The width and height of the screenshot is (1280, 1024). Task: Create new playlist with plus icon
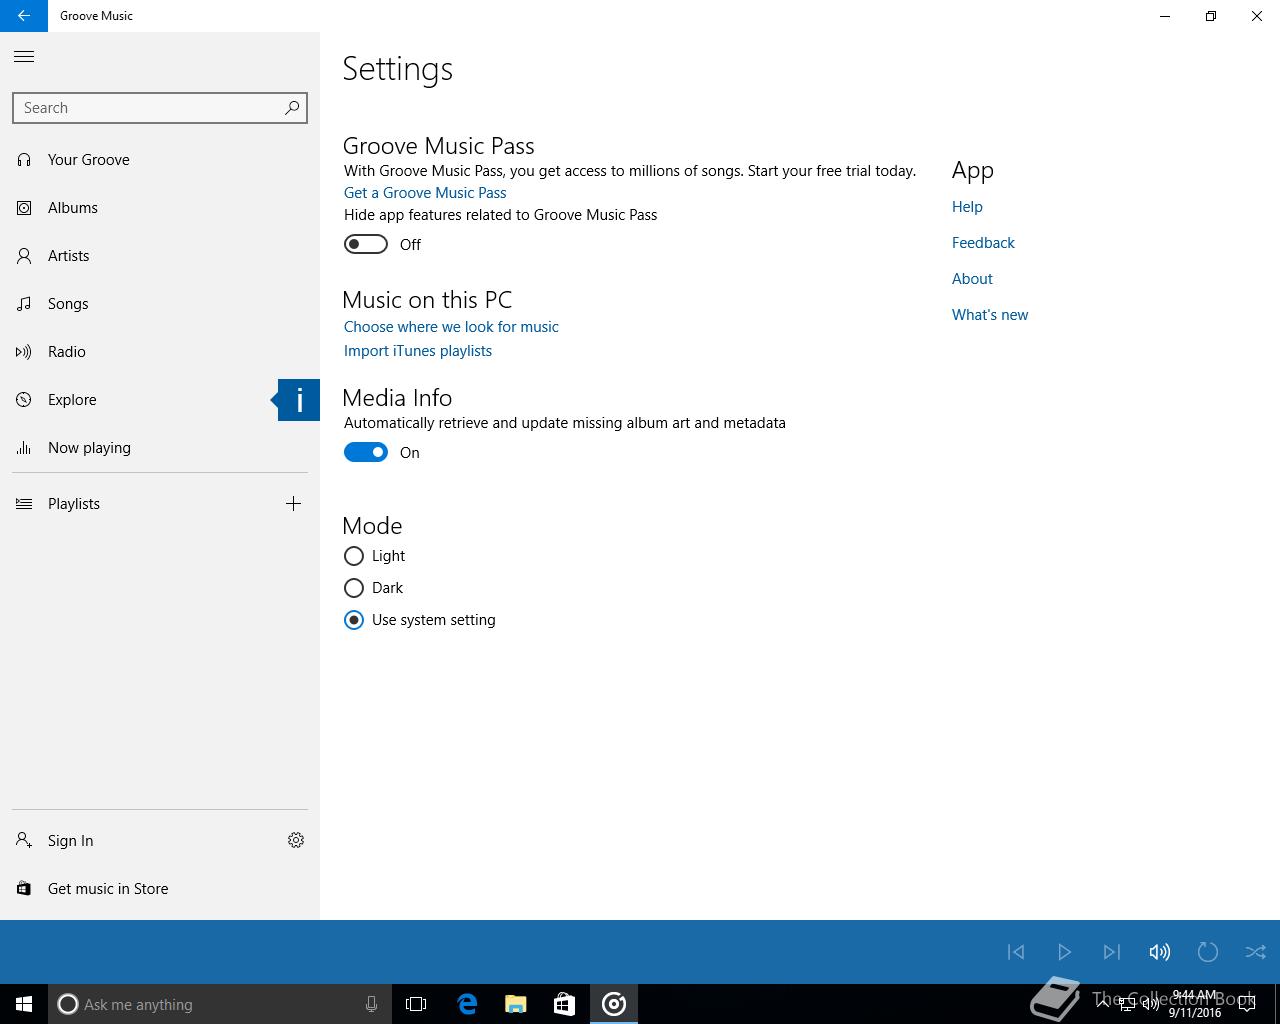tap(293, 504)
